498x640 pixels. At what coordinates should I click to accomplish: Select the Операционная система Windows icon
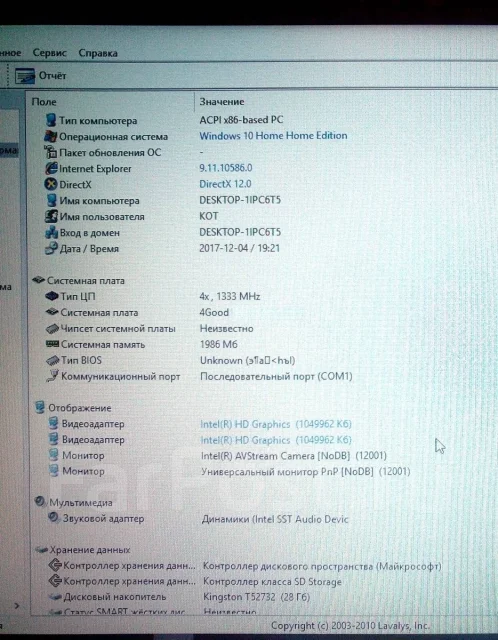pyautogui.click(x=51, y=136)
